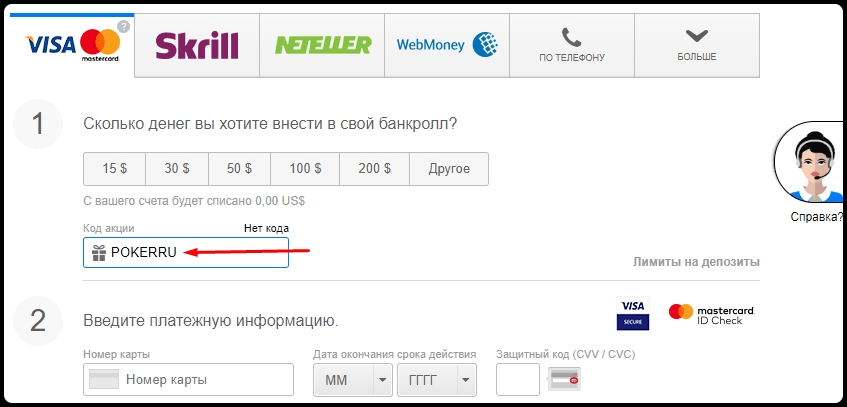Focus the promo code field with POKERRU
This screenshot has height=407, width=847.
tap(195, 253)
